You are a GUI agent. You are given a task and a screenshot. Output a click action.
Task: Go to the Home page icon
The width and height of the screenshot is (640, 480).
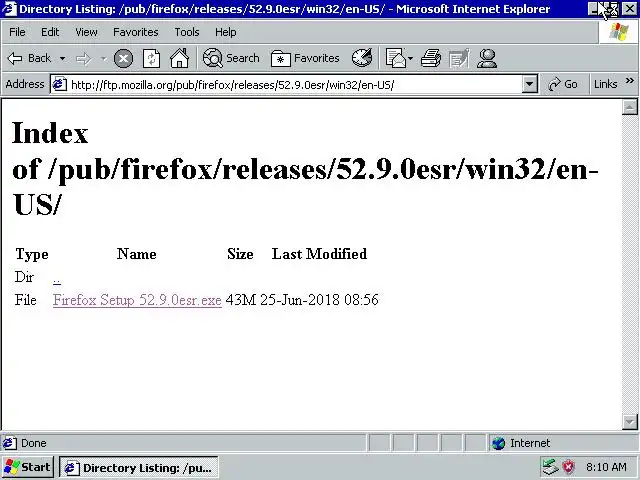(180, 58)
